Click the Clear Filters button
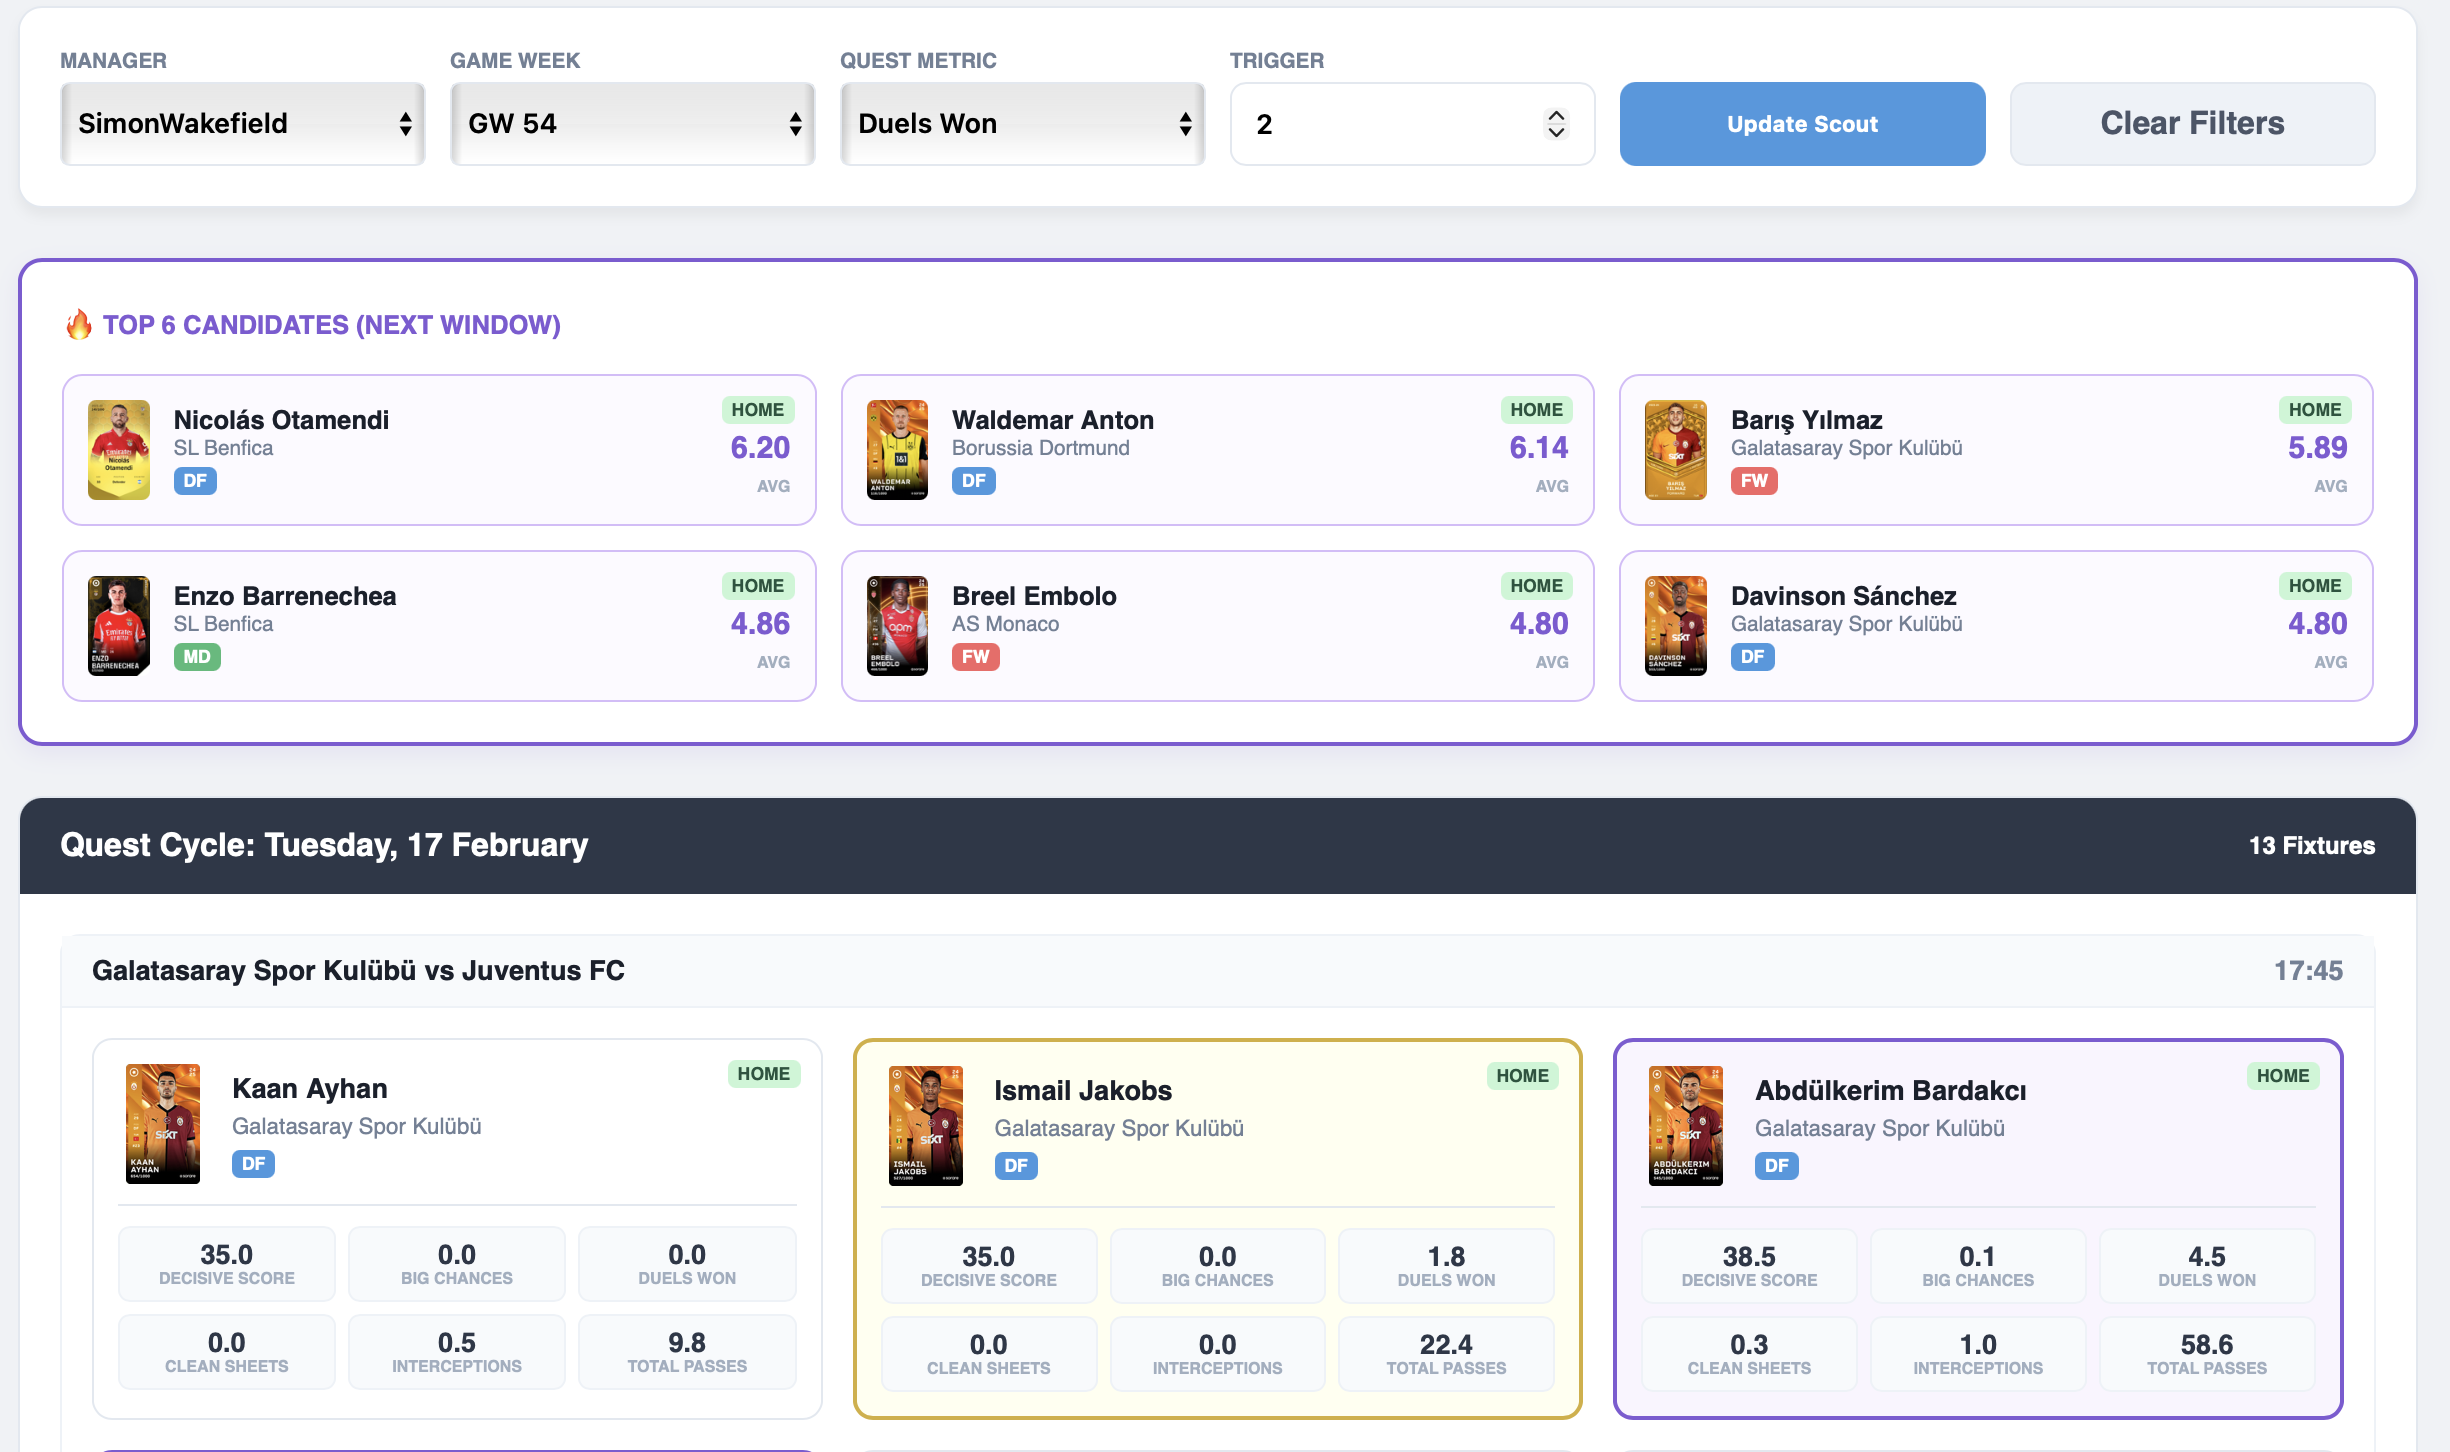 (x=2192, y=124)
